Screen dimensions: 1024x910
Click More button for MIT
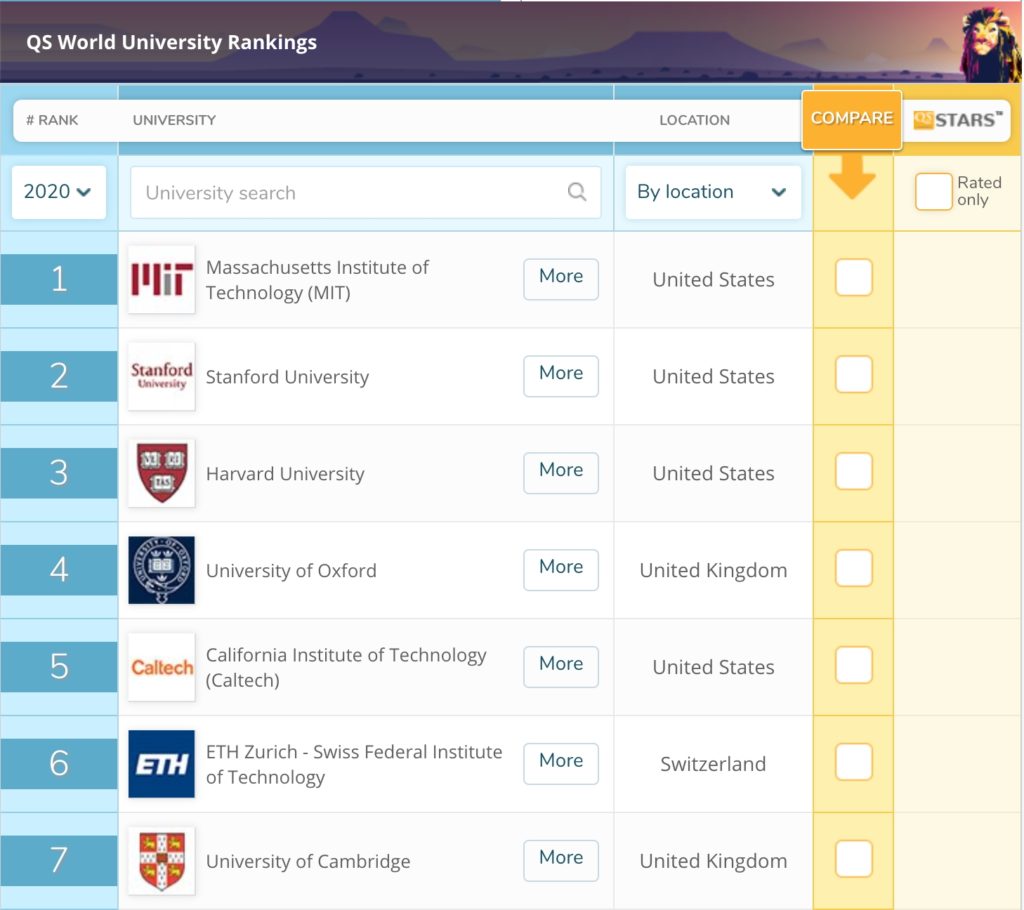(x=561, y=279)
